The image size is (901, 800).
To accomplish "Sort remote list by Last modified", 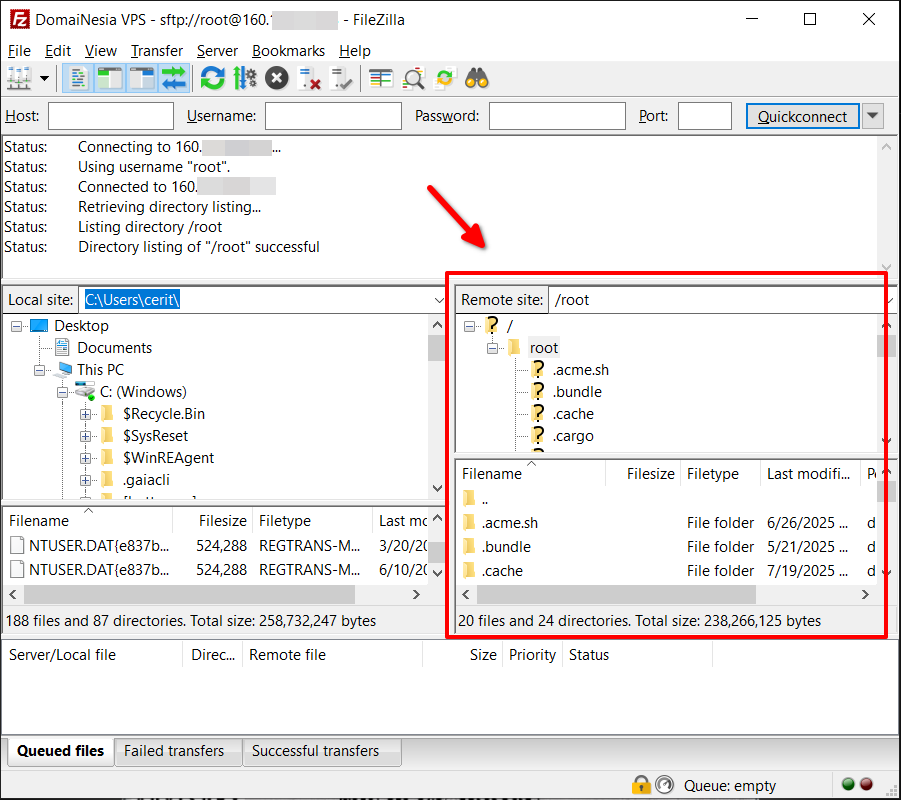I will pos(810,474).
